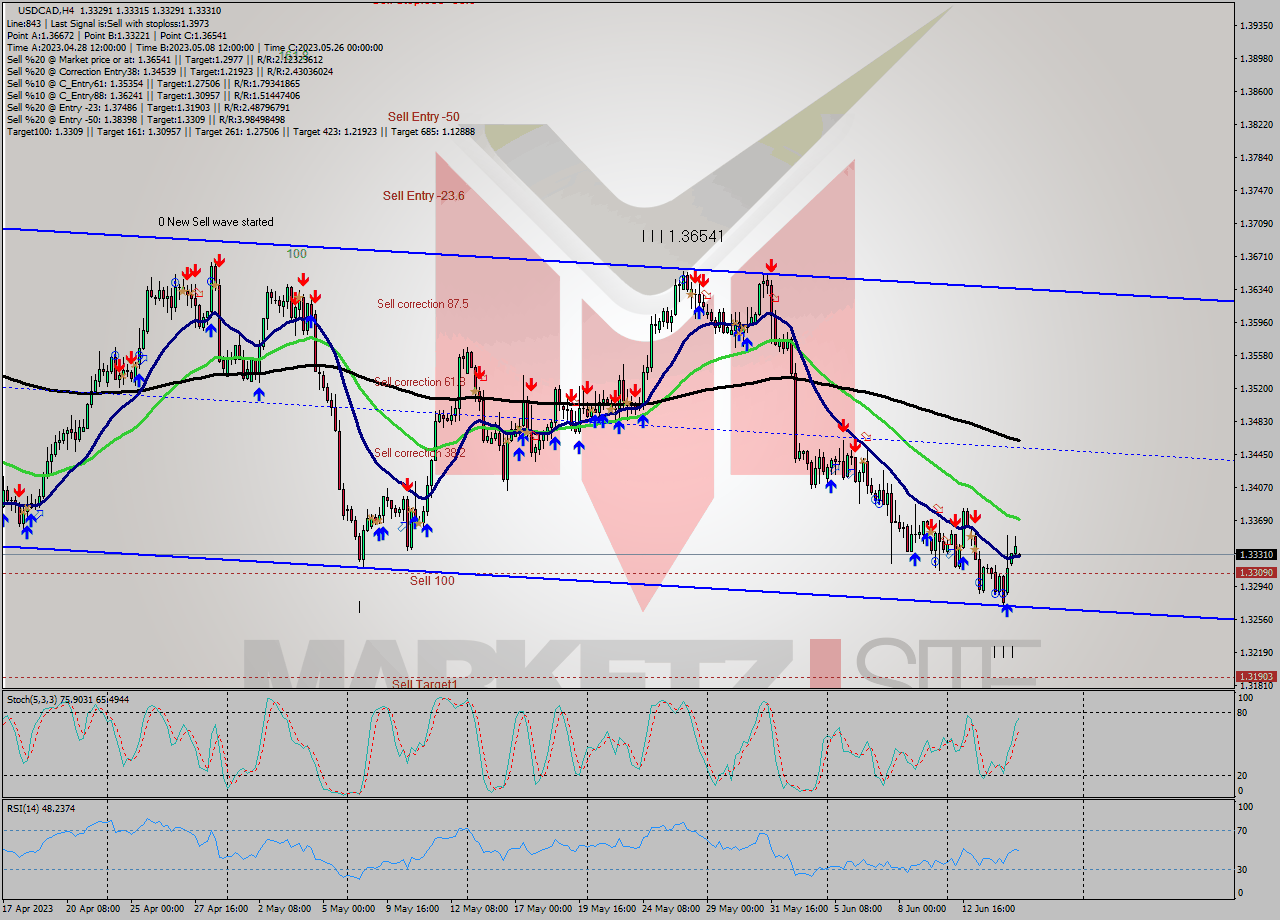Click the 1.36710 price axis value
The height and width of the screenshot is (920, 1280).
tap(1255, 256)
